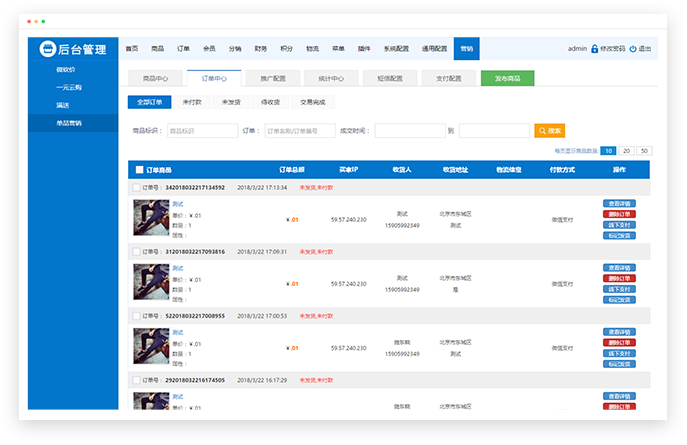This screenshot has width=687, height=445.
Task: Open 财务 in the top navigation
Action: 261,49
